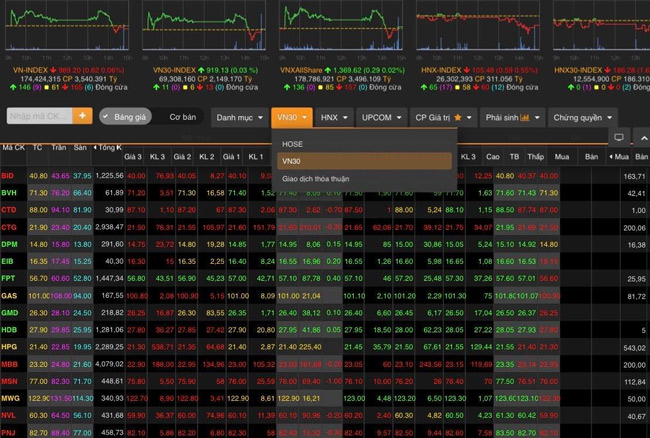
Task: Click the orange plus button beside search box
Action: coord(82,116)
